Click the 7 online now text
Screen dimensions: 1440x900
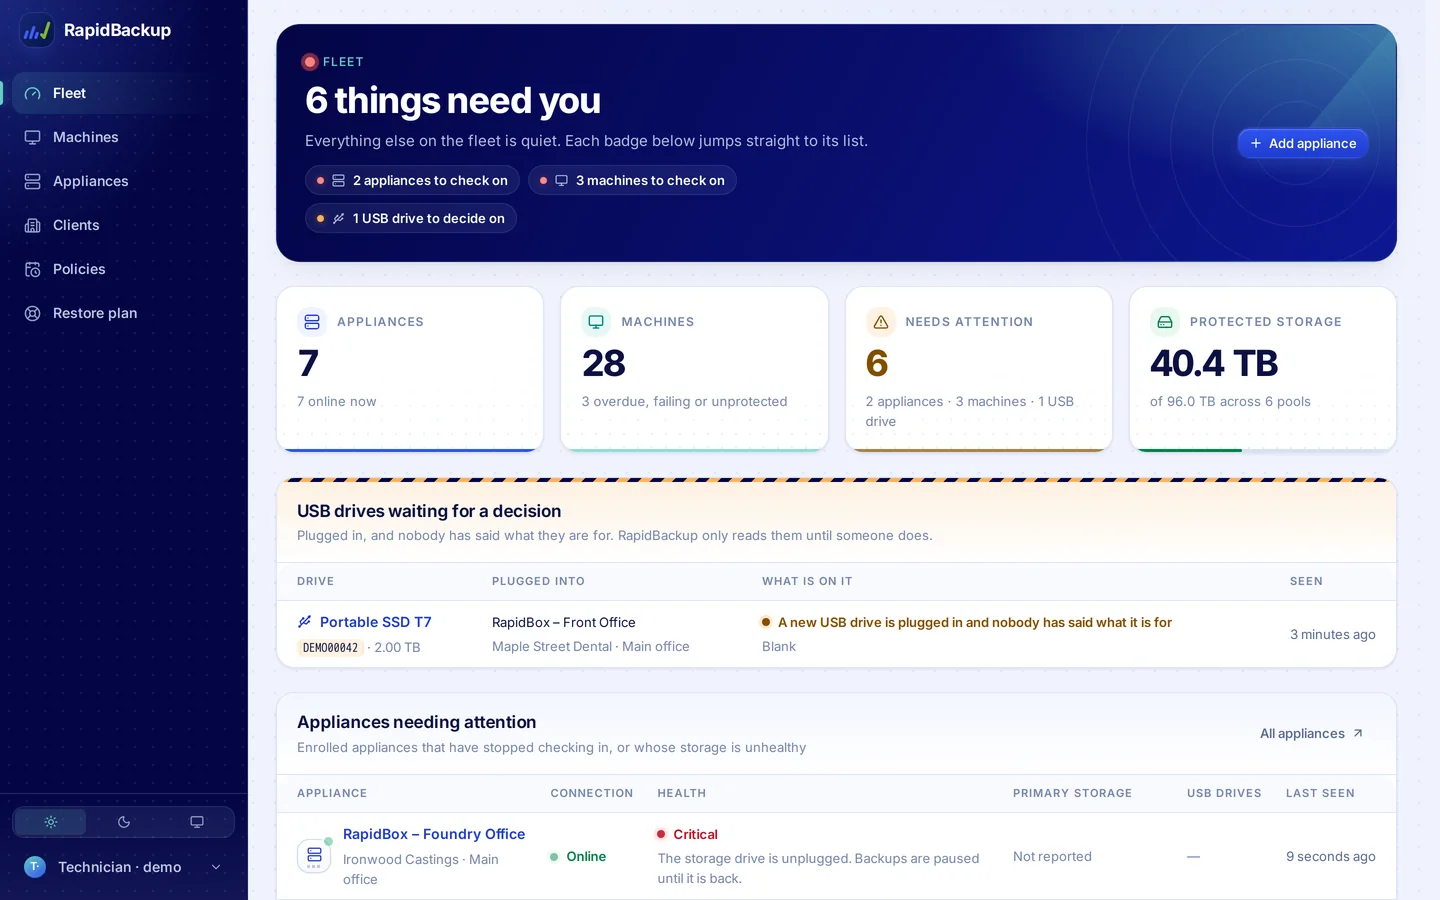[x=337, y=401]
